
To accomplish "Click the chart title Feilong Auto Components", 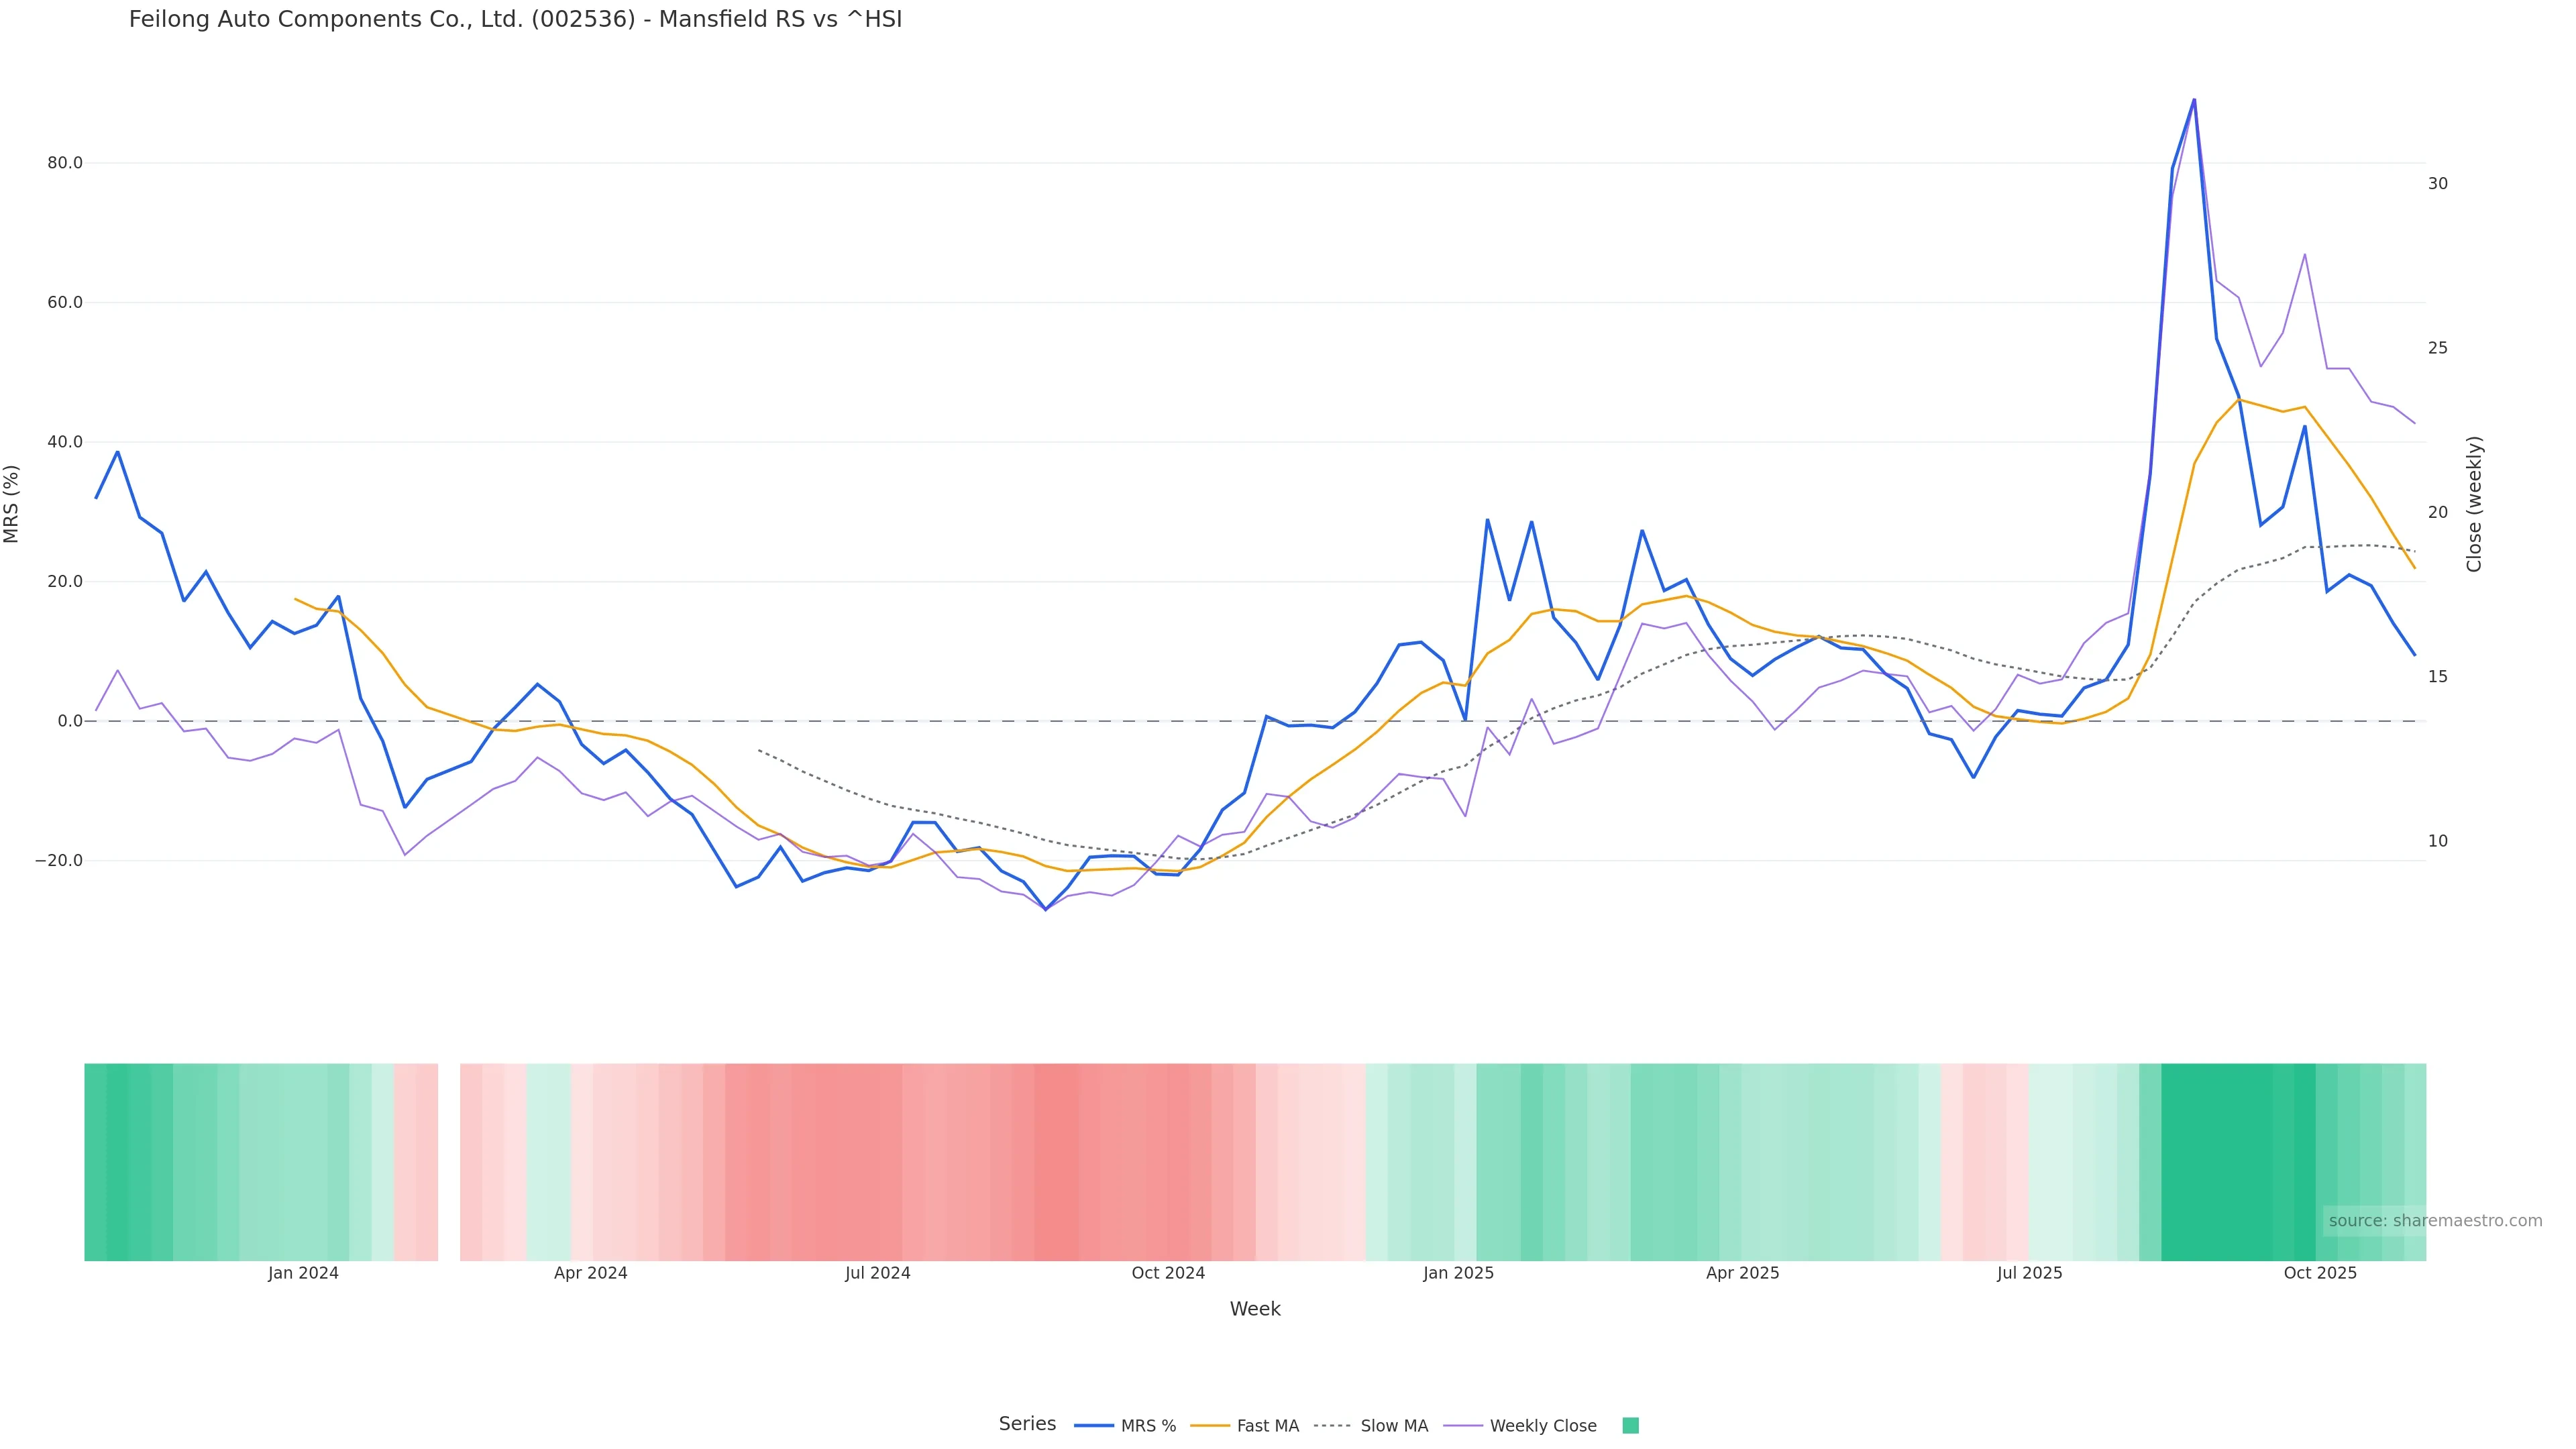I will (515, 20).
